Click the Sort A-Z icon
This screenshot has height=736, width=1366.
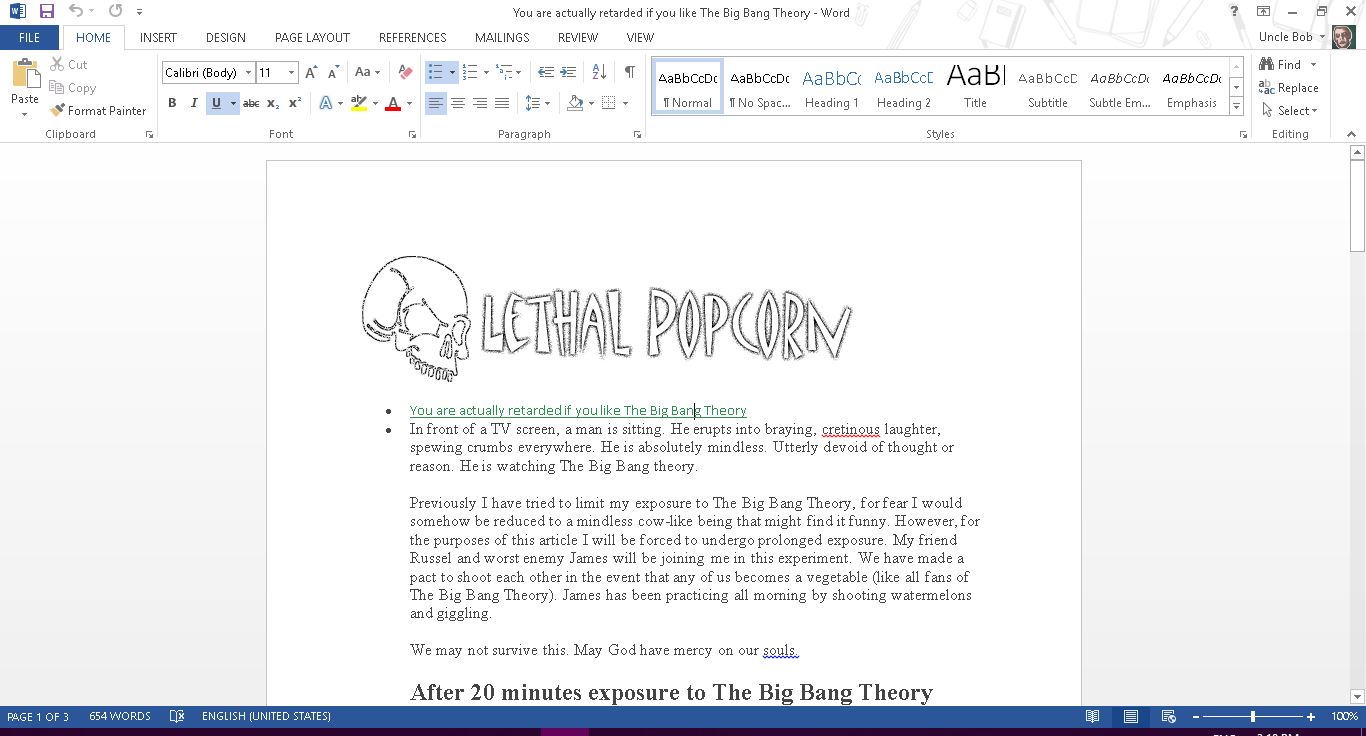click(x=599, y=72)
